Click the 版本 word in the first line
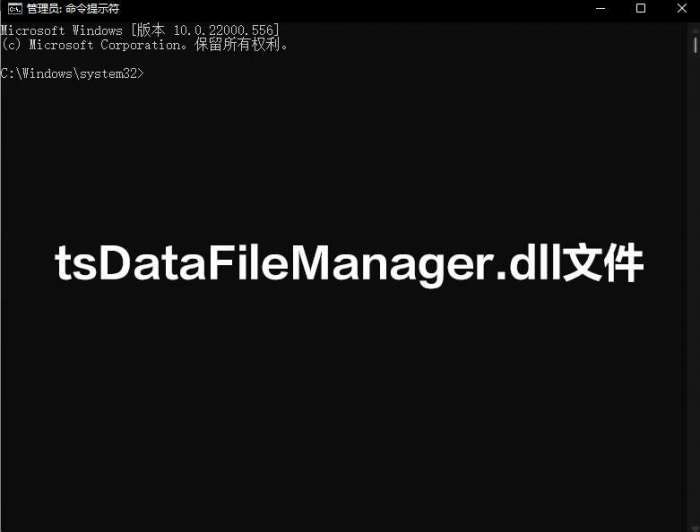700x532 pixels. [150, 30]
